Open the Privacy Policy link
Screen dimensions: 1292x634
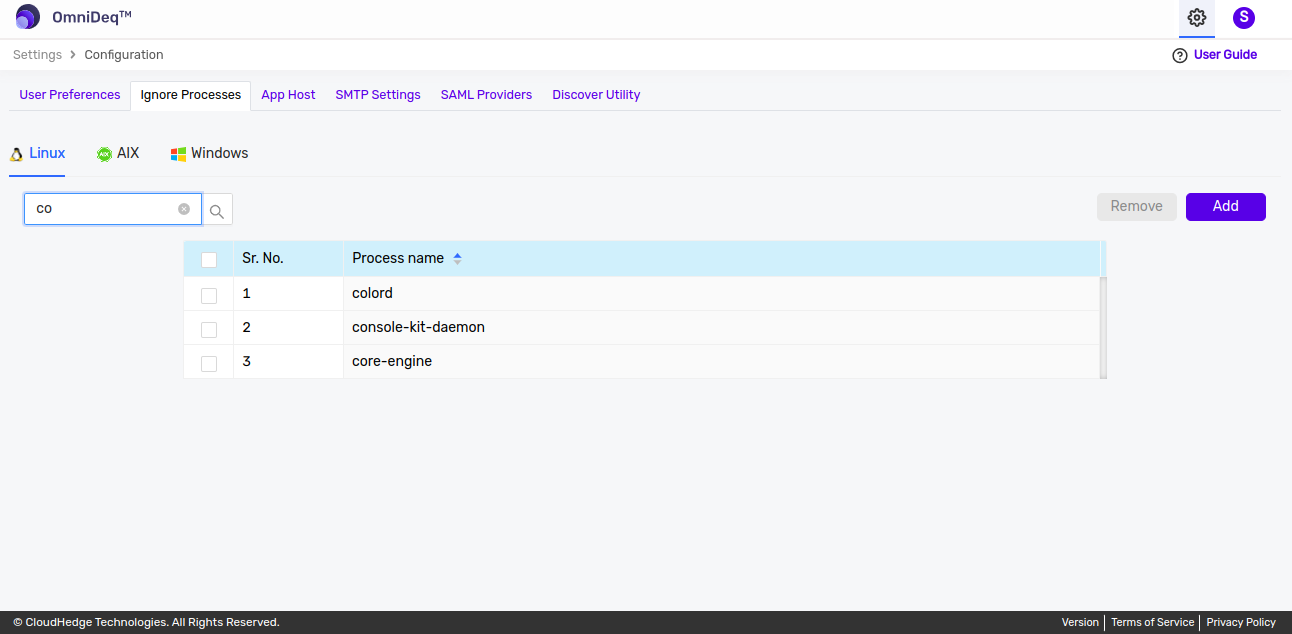coord(1241,622)
